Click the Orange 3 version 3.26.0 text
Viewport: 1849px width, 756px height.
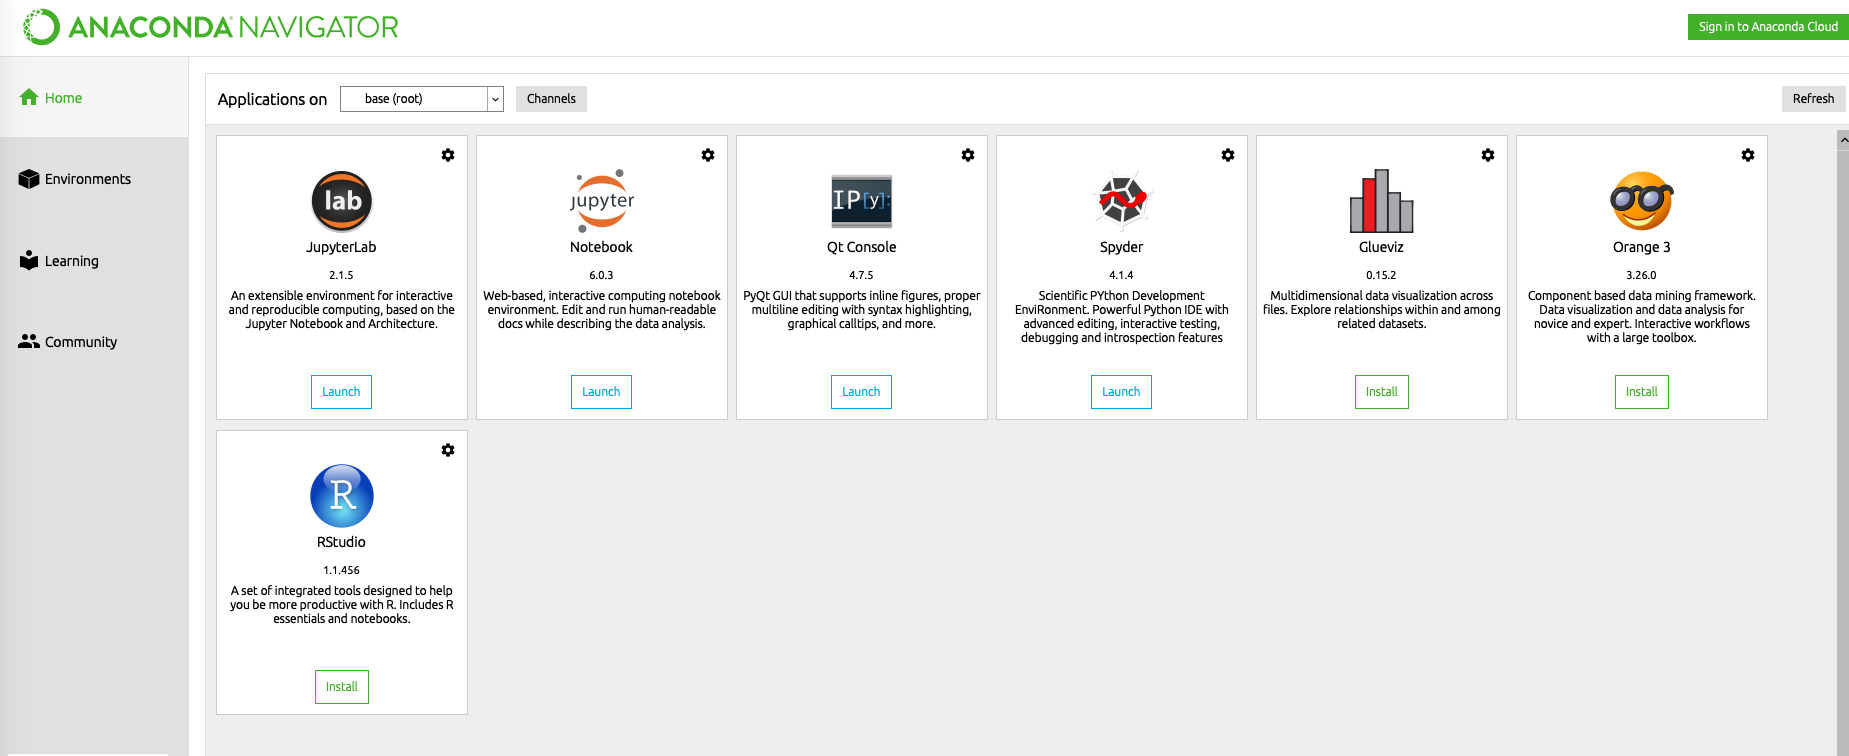pos(1641,275)
